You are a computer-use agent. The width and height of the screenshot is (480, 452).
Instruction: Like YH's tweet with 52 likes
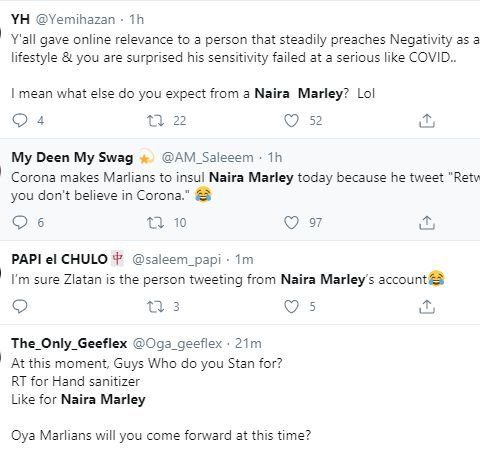click(x=291, y=121)
